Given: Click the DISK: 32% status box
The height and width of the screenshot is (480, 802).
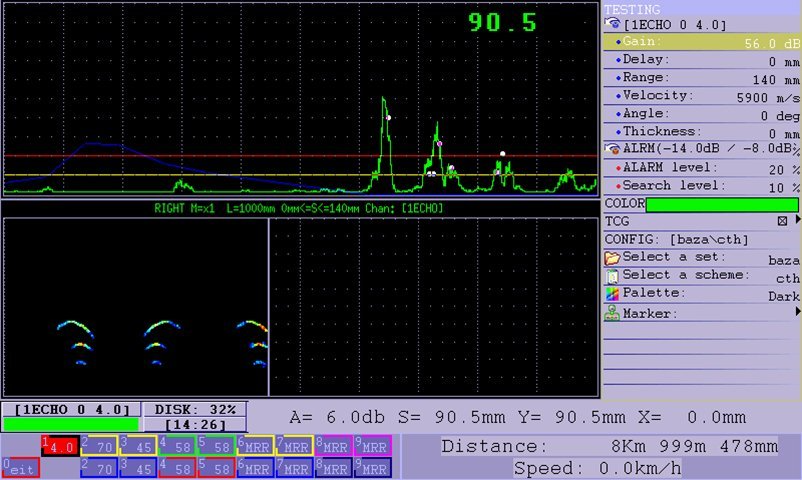Looking at the screenshot, I should pyautogui.click(x=194, y=409).
